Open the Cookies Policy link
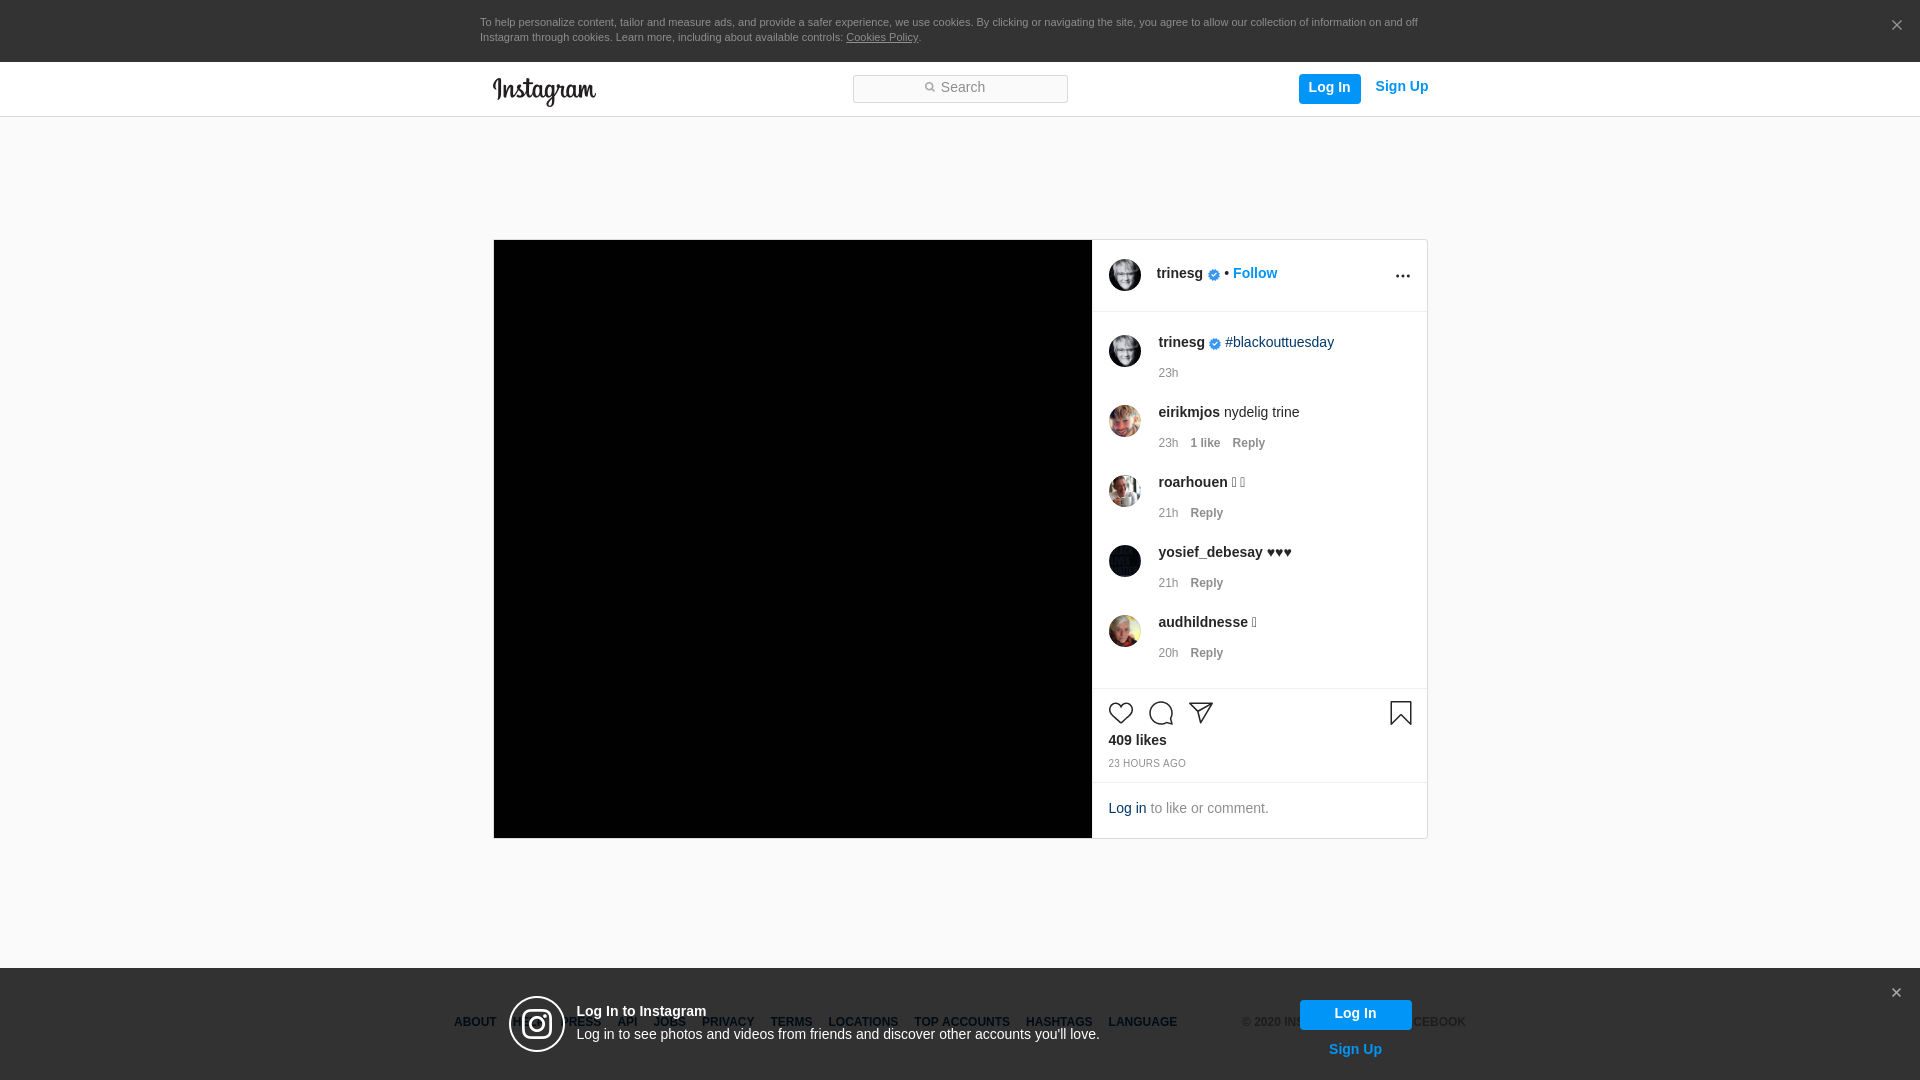Screen dimensions: 1920x1080 (882, 37)
